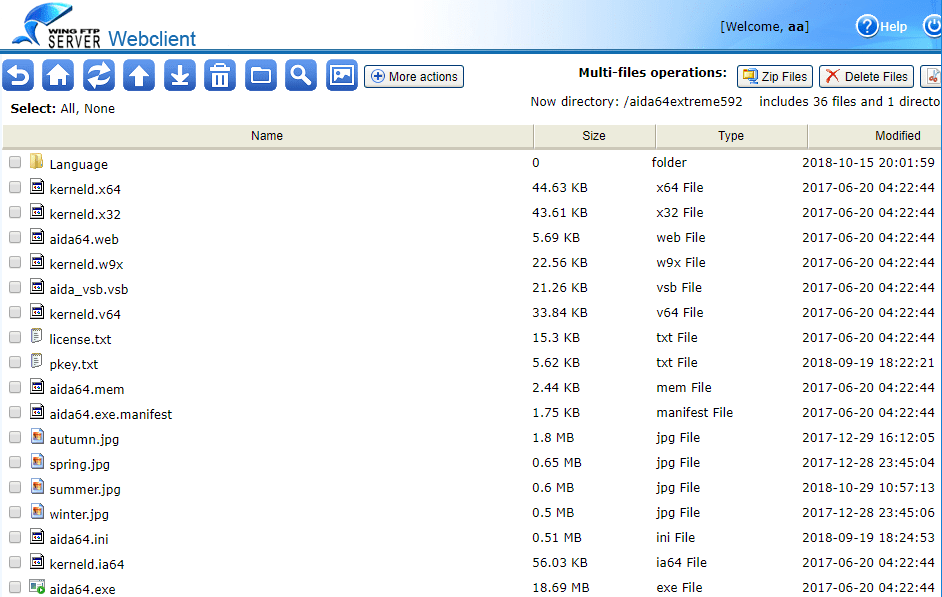Sort by Type column header

731,136
